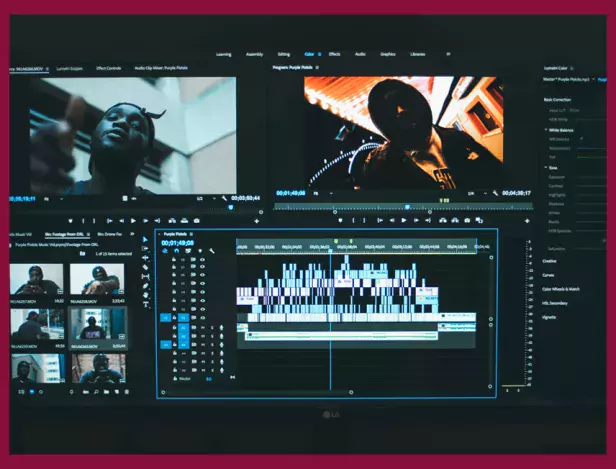Toggle V1 source patching button

pyautogui.click(x=165, y=317)
